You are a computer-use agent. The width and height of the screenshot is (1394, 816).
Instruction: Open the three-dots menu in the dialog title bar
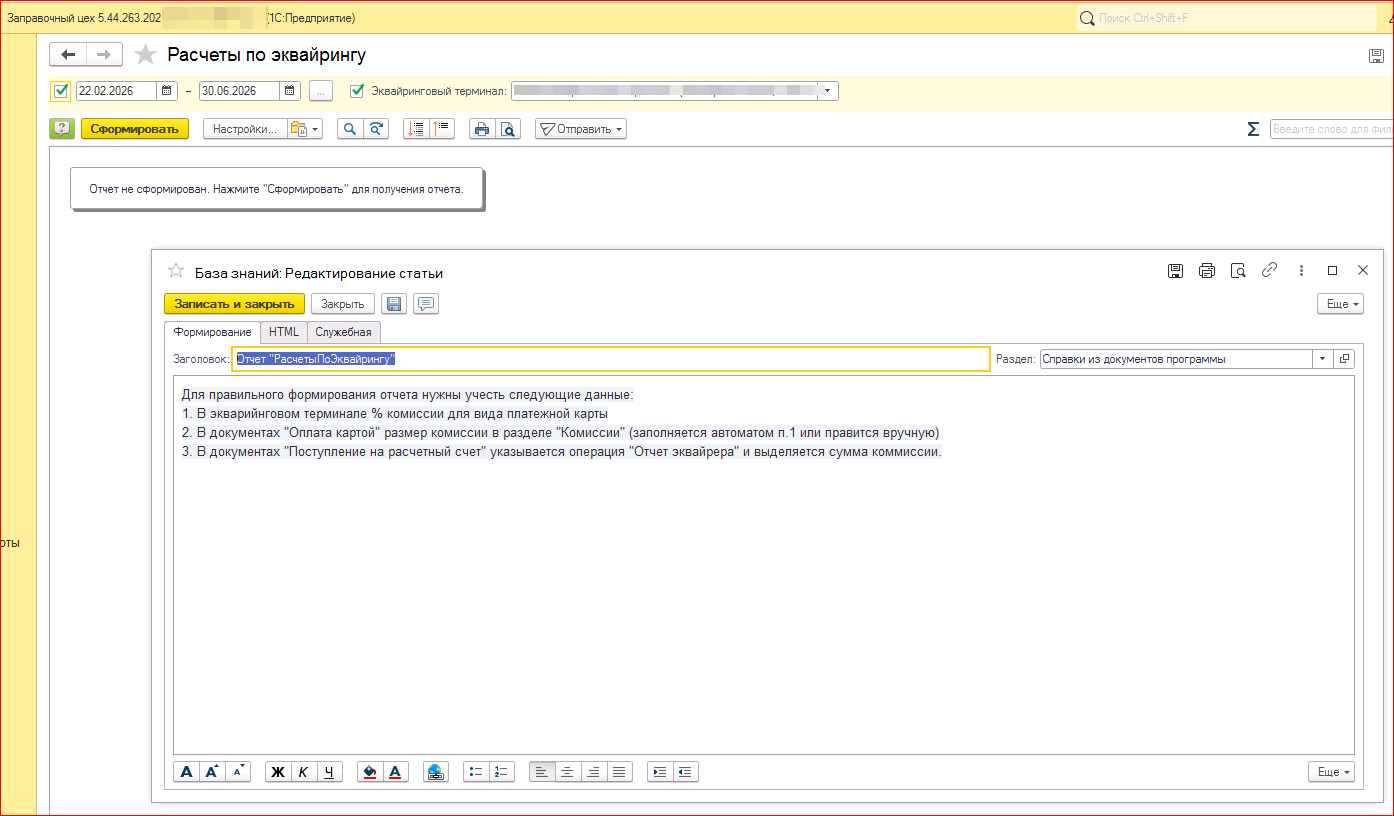coord(1301,271)
